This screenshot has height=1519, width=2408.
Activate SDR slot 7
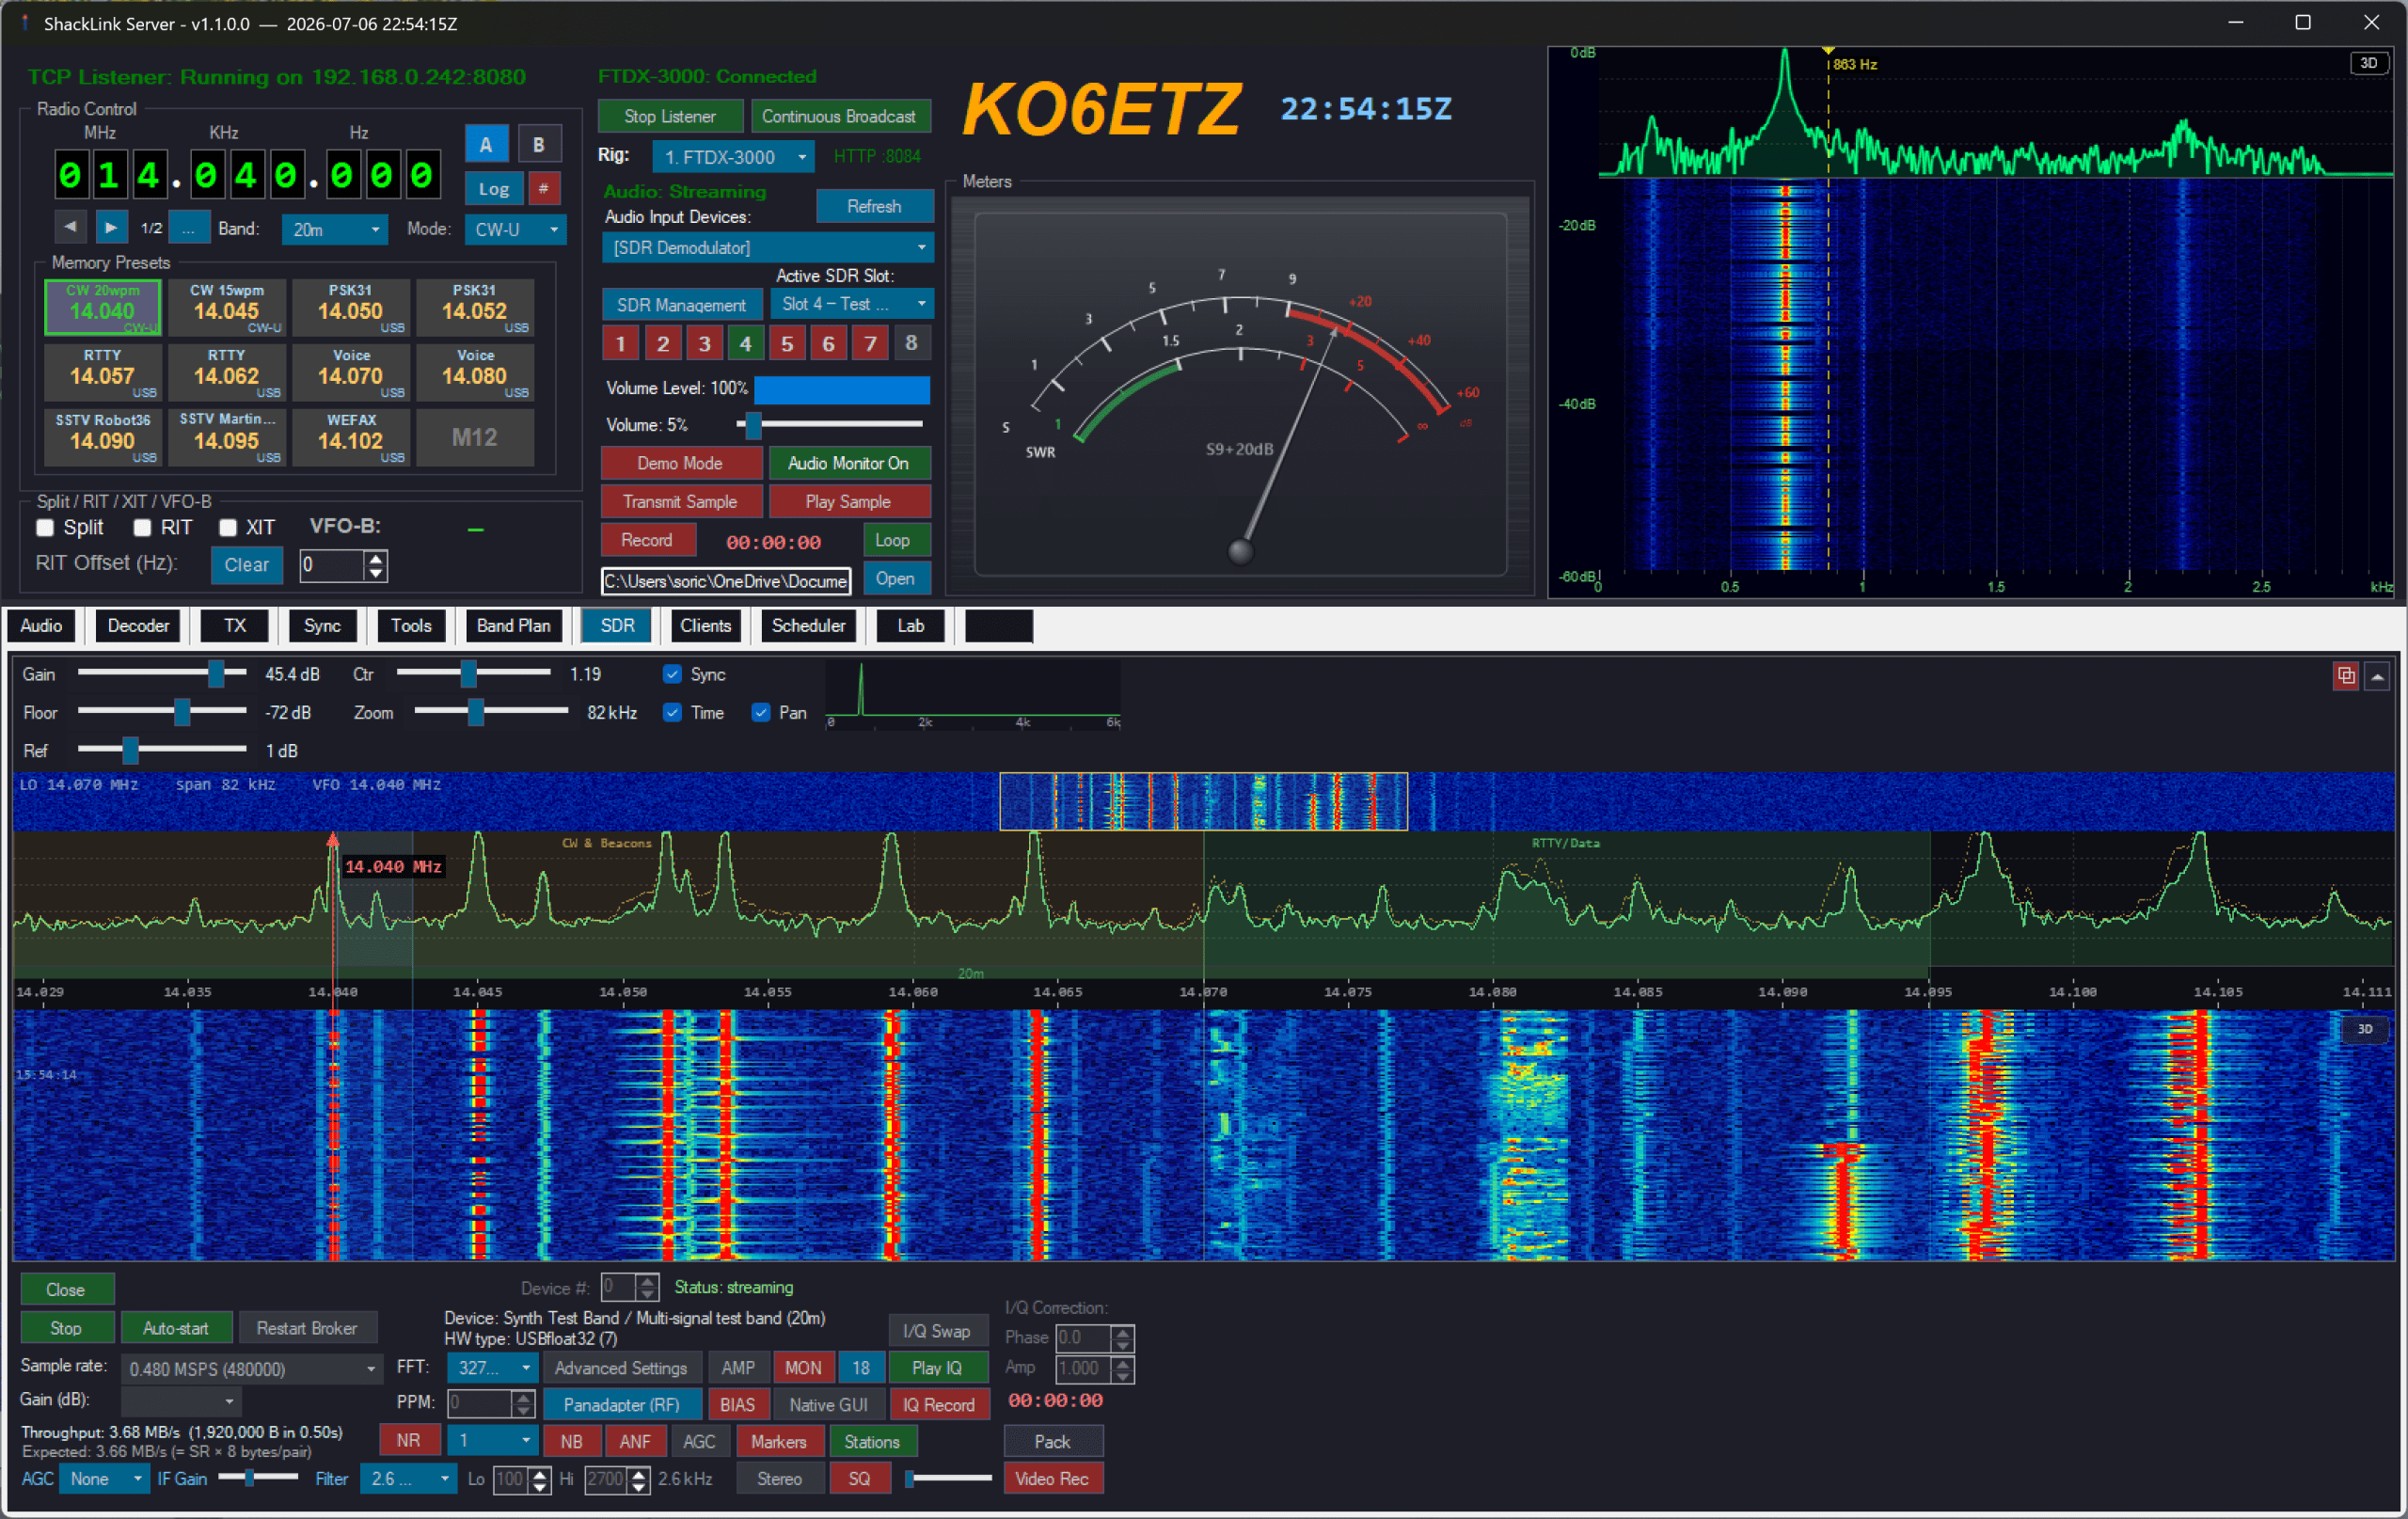pos(870,344)
